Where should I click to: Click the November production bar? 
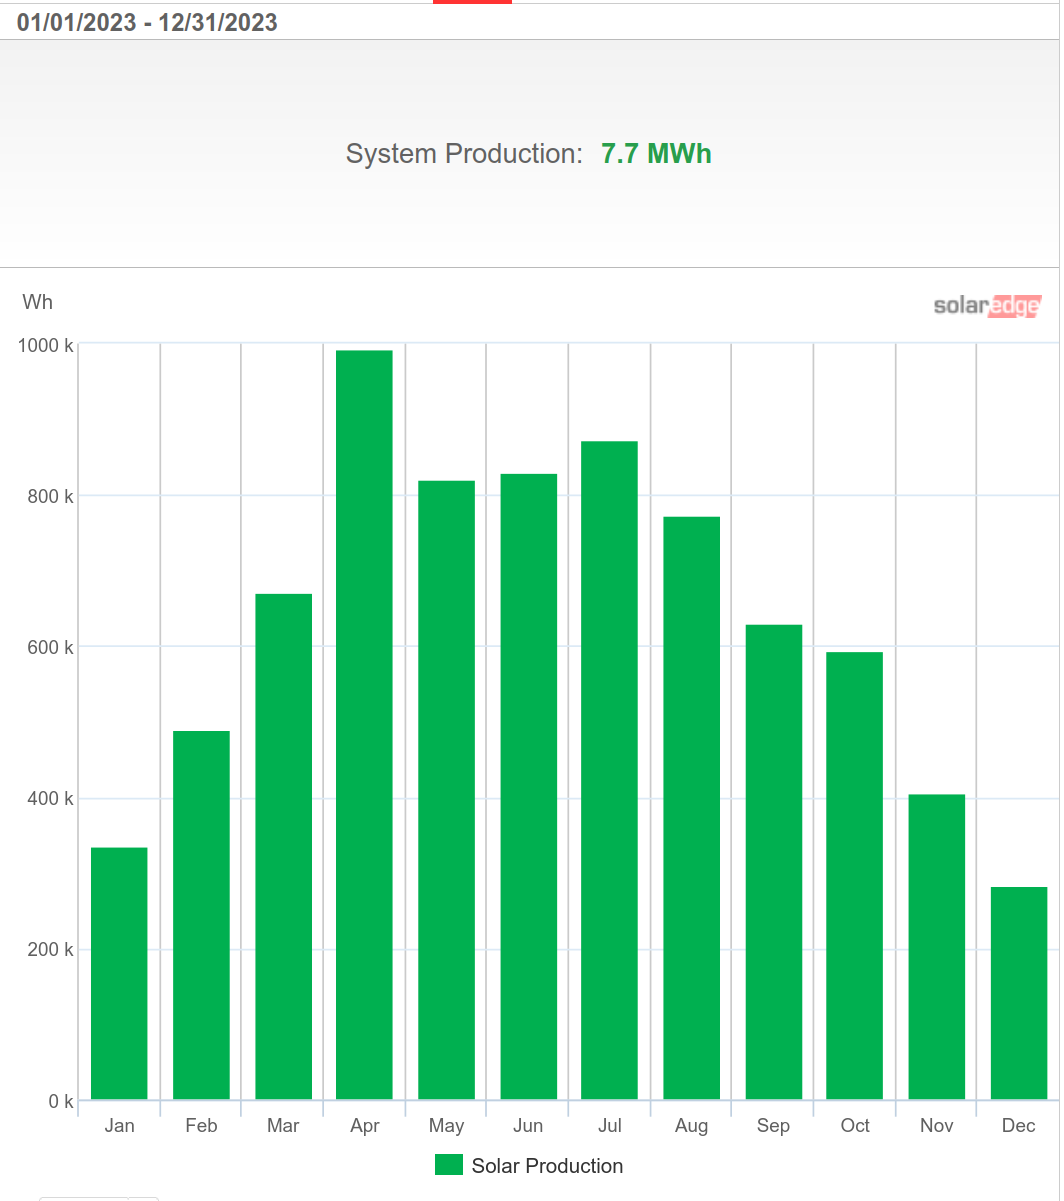point(936,947)
